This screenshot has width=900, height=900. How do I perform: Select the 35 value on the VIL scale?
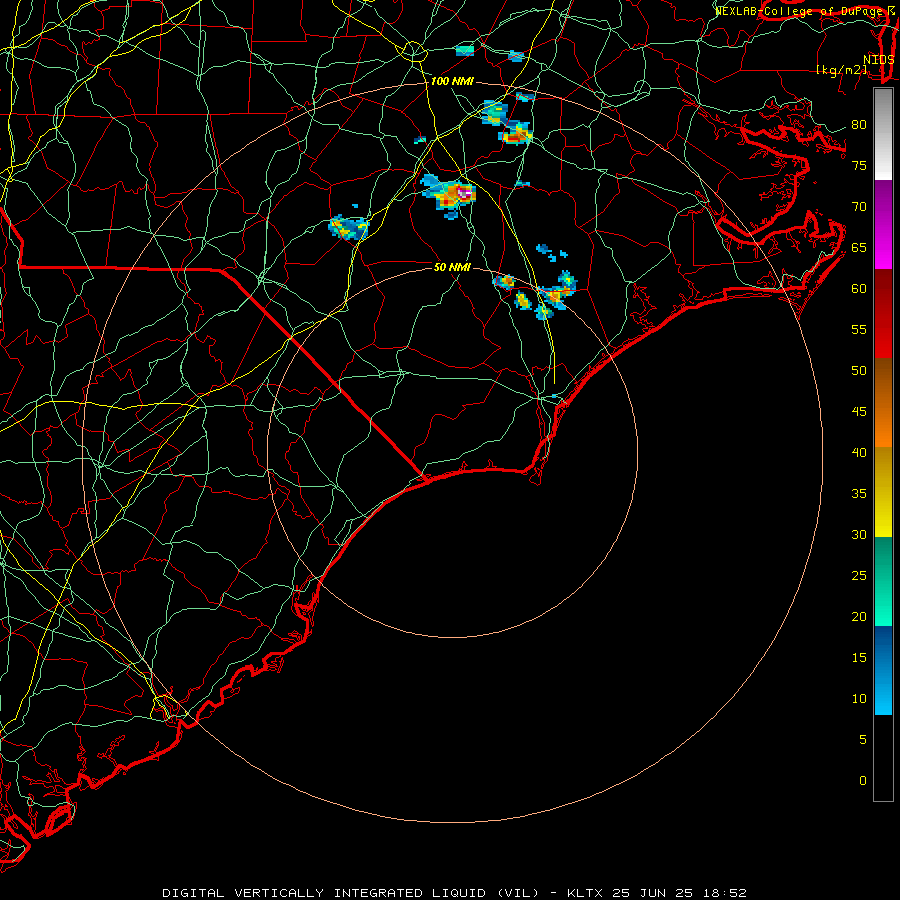[859, 494]
